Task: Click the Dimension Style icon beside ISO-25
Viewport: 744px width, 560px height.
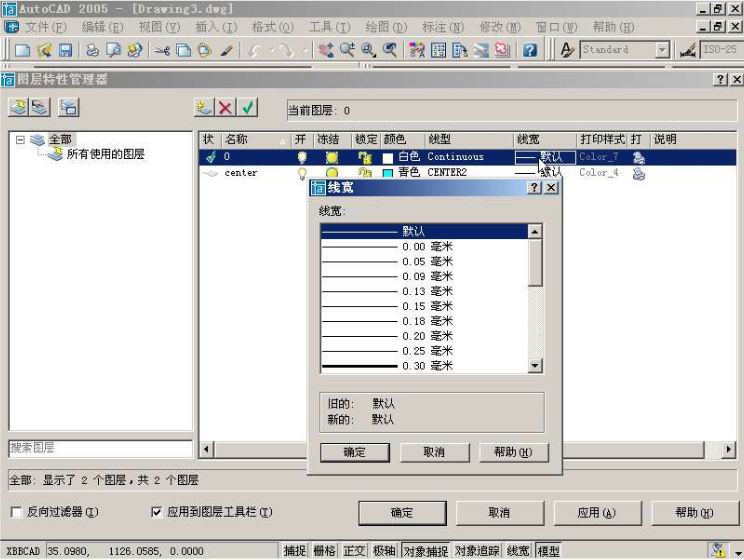Action: point(688,49)
